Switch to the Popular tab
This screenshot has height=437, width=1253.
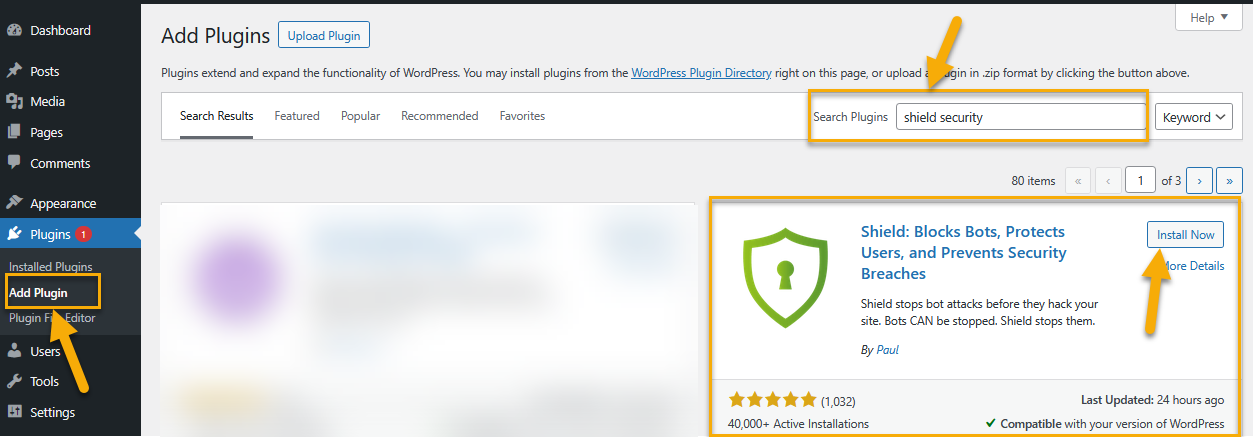(360, 116)
